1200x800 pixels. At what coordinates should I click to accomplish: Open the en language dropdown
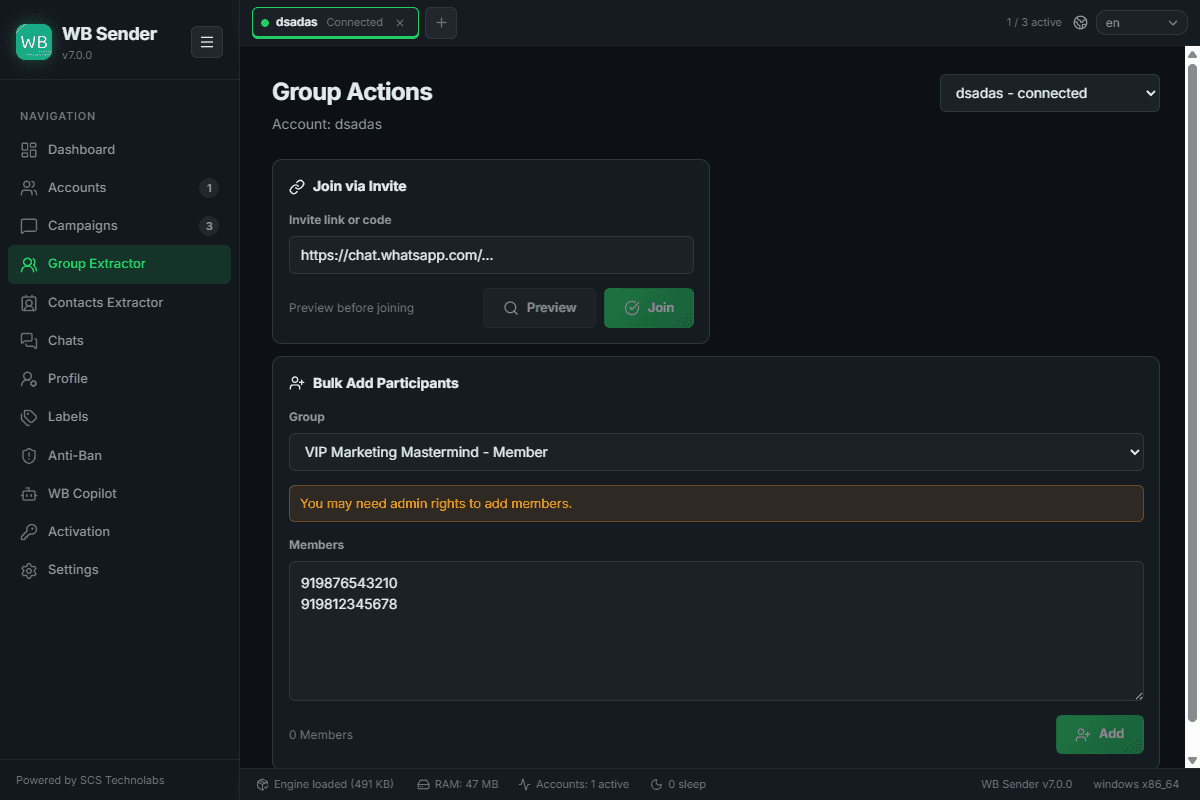click(x=1142, y=22)
